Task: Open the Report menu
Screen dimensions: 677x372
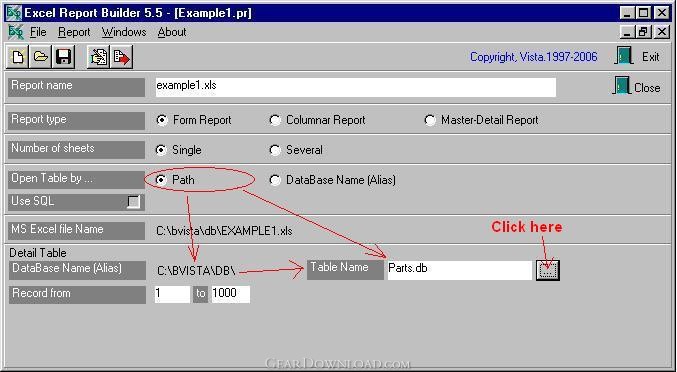Action: (74, 32)
